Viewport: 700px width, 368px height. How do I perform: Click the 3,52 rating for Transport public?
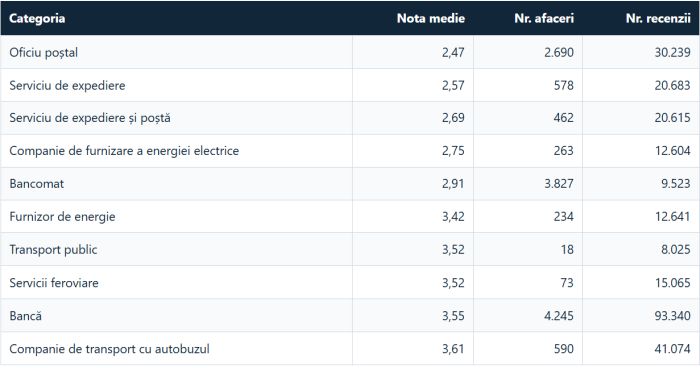(453, 250)
